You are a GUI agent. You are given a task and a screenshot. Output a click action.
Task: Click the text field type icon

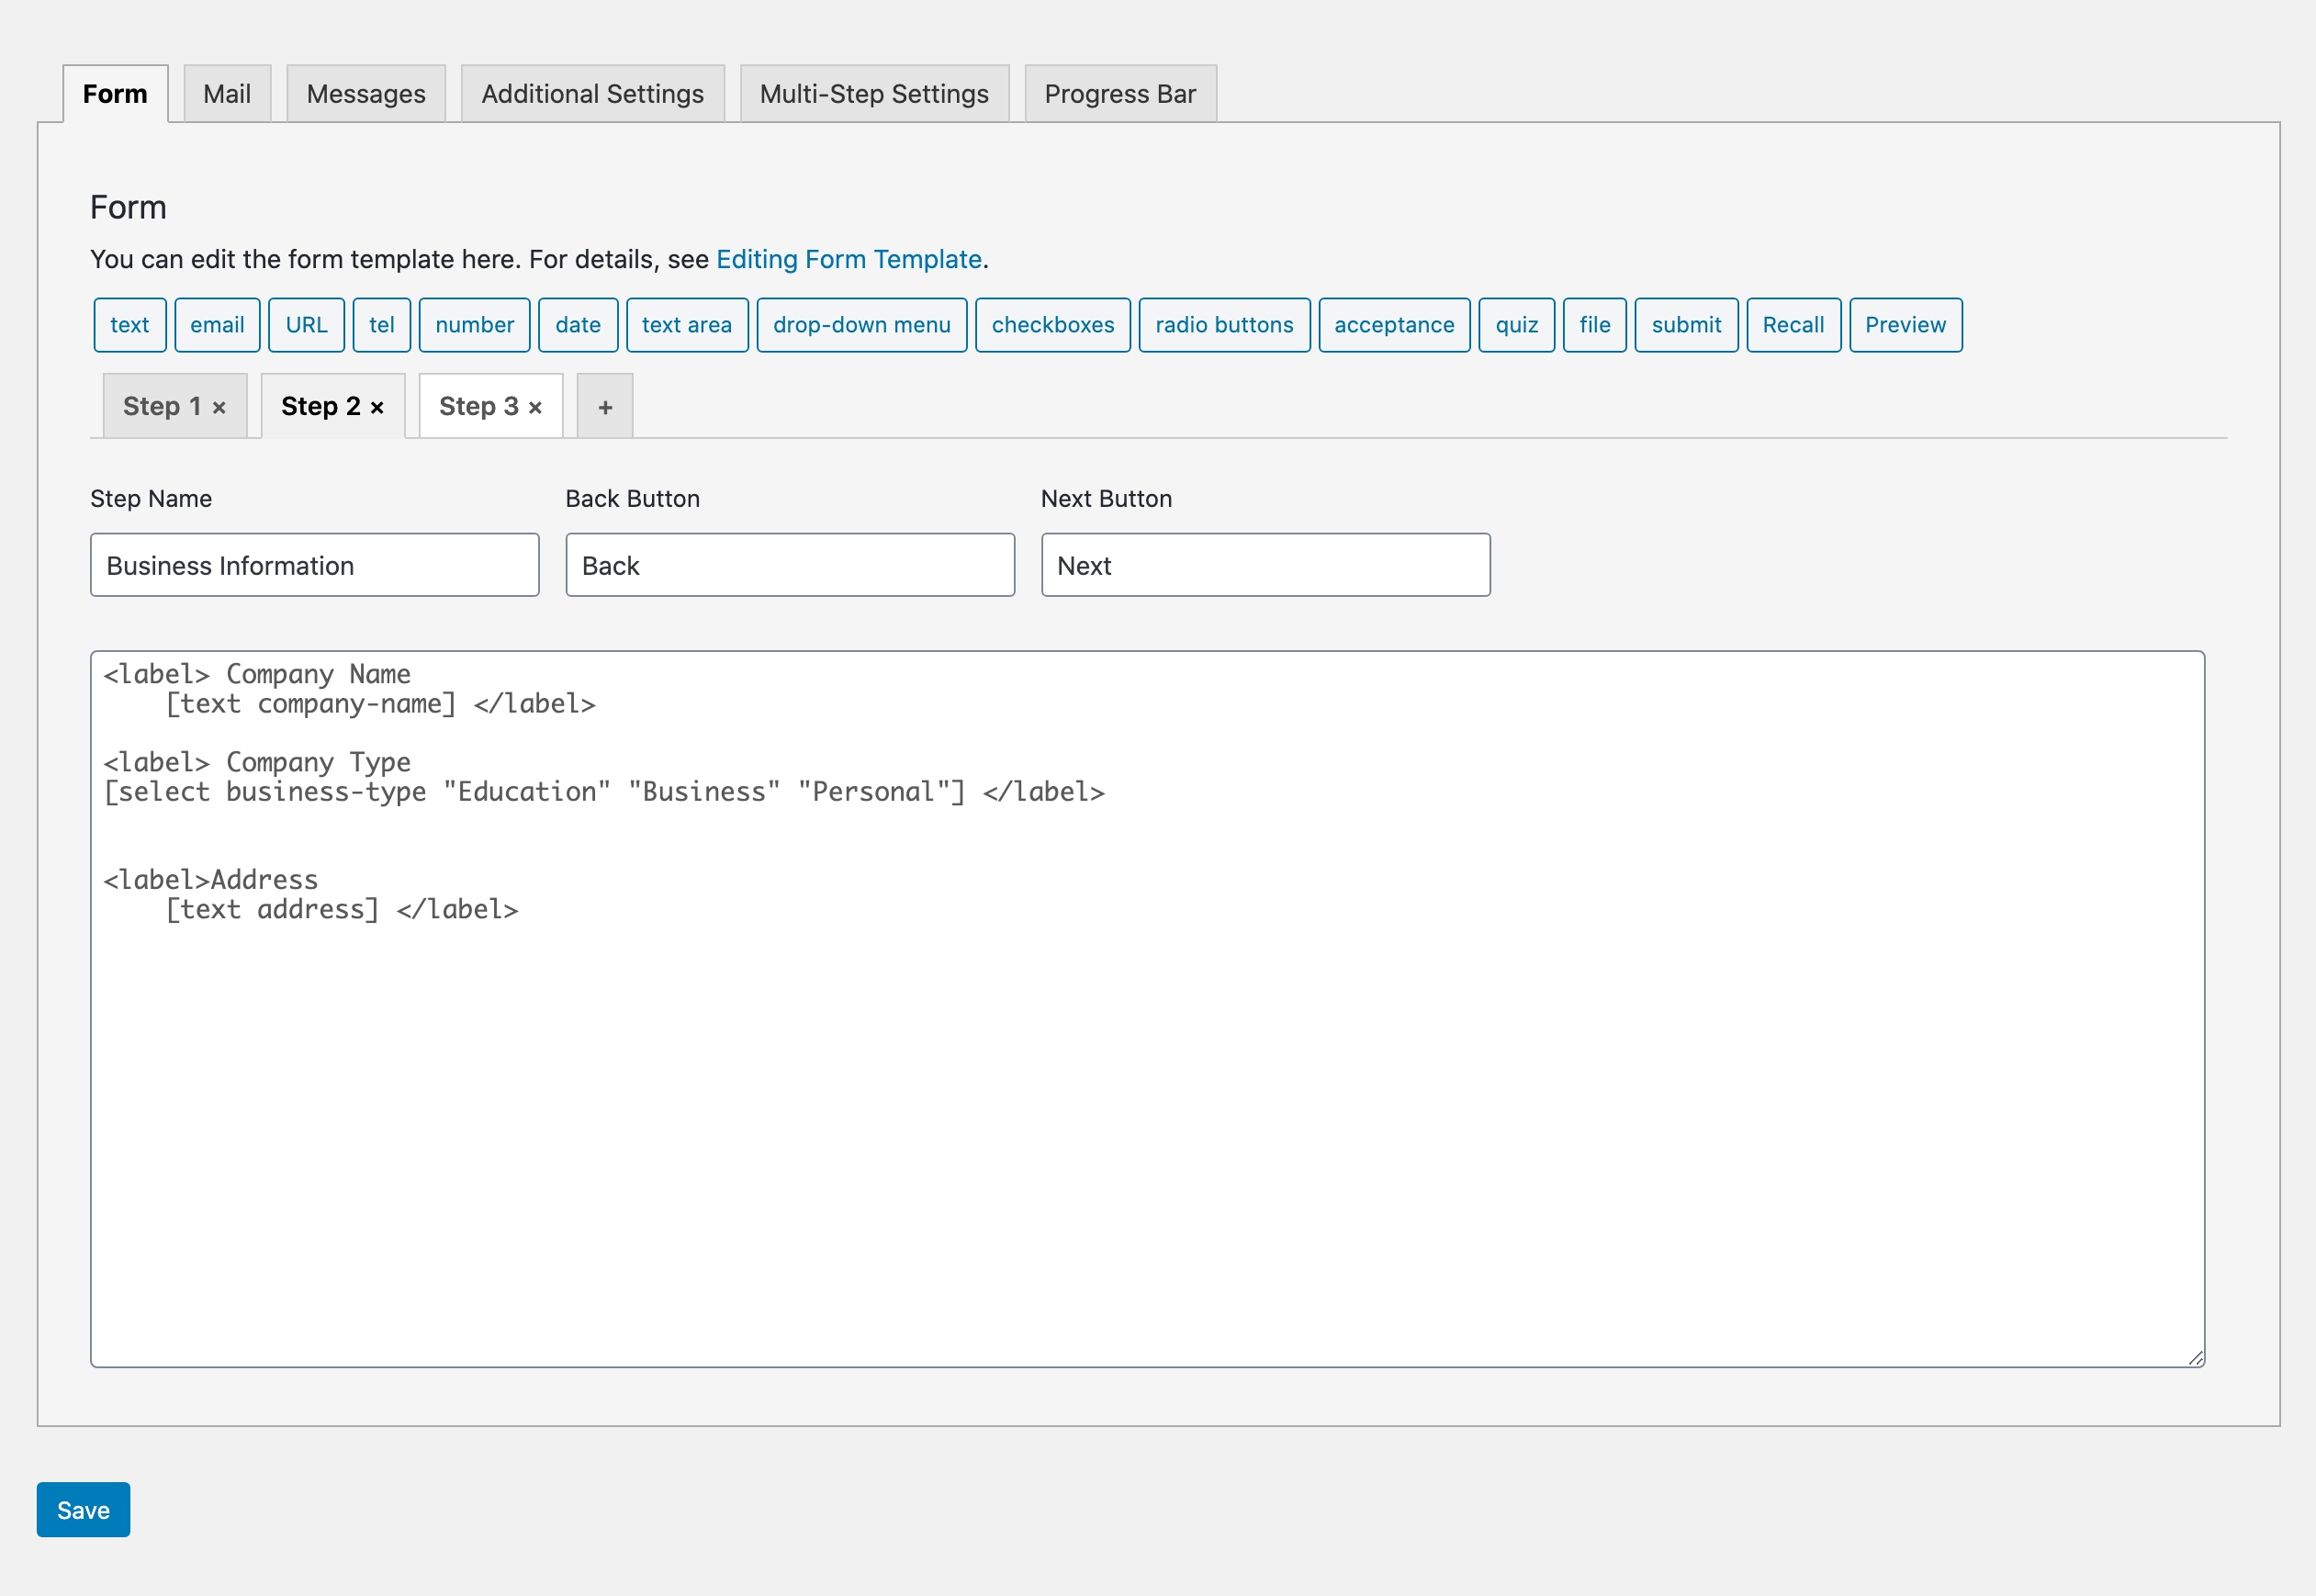pyautogui.click(x=129, y=324)
